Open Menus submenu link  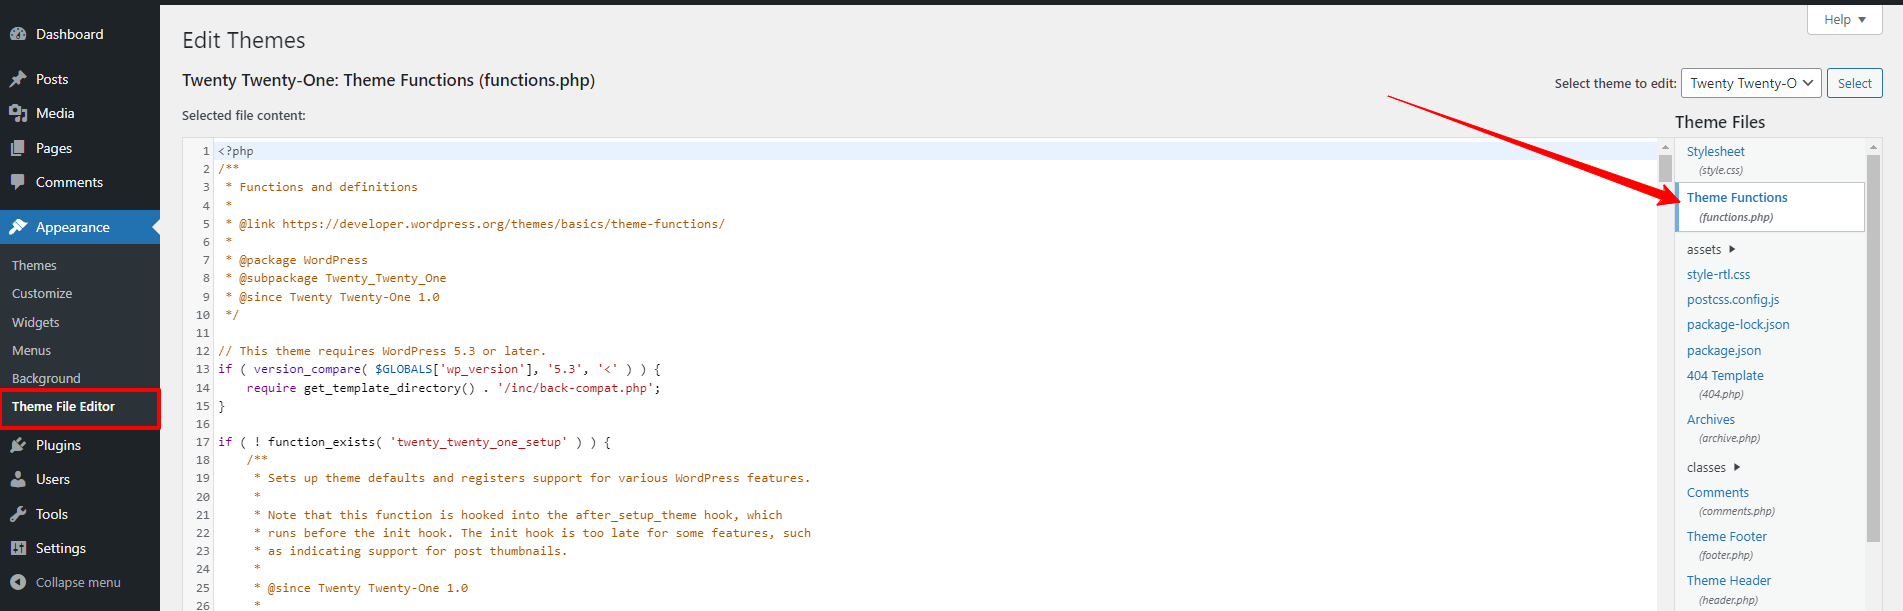[x=31, y=350]
